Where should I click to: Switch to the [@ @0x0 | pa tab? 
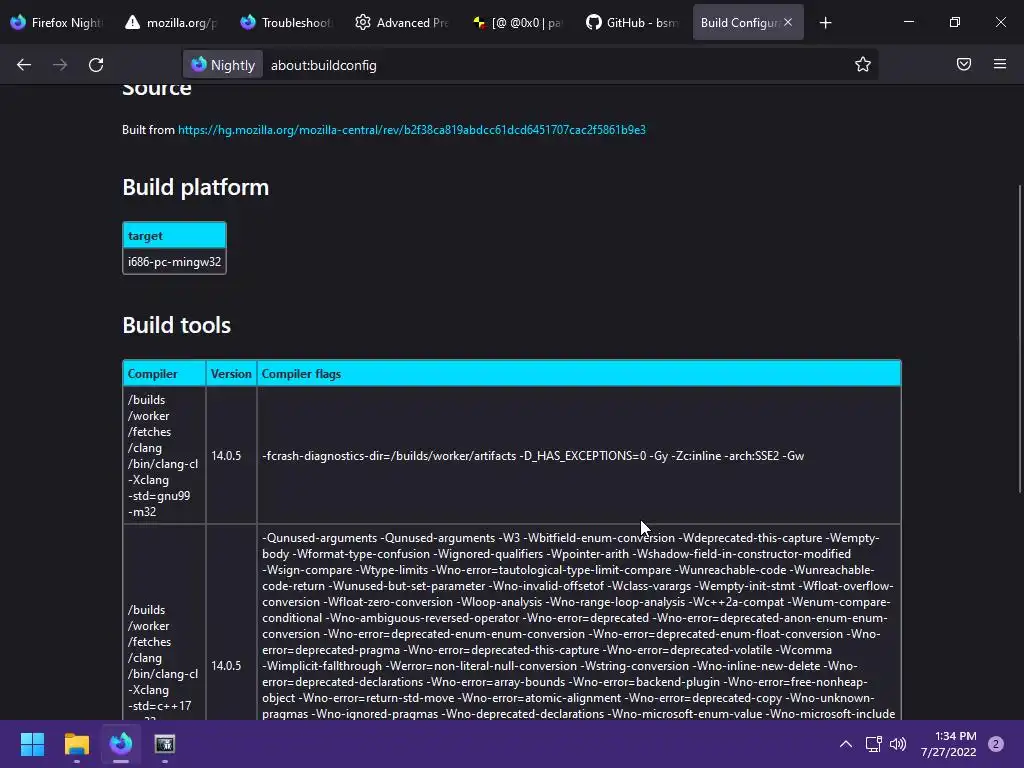(516, 23)
